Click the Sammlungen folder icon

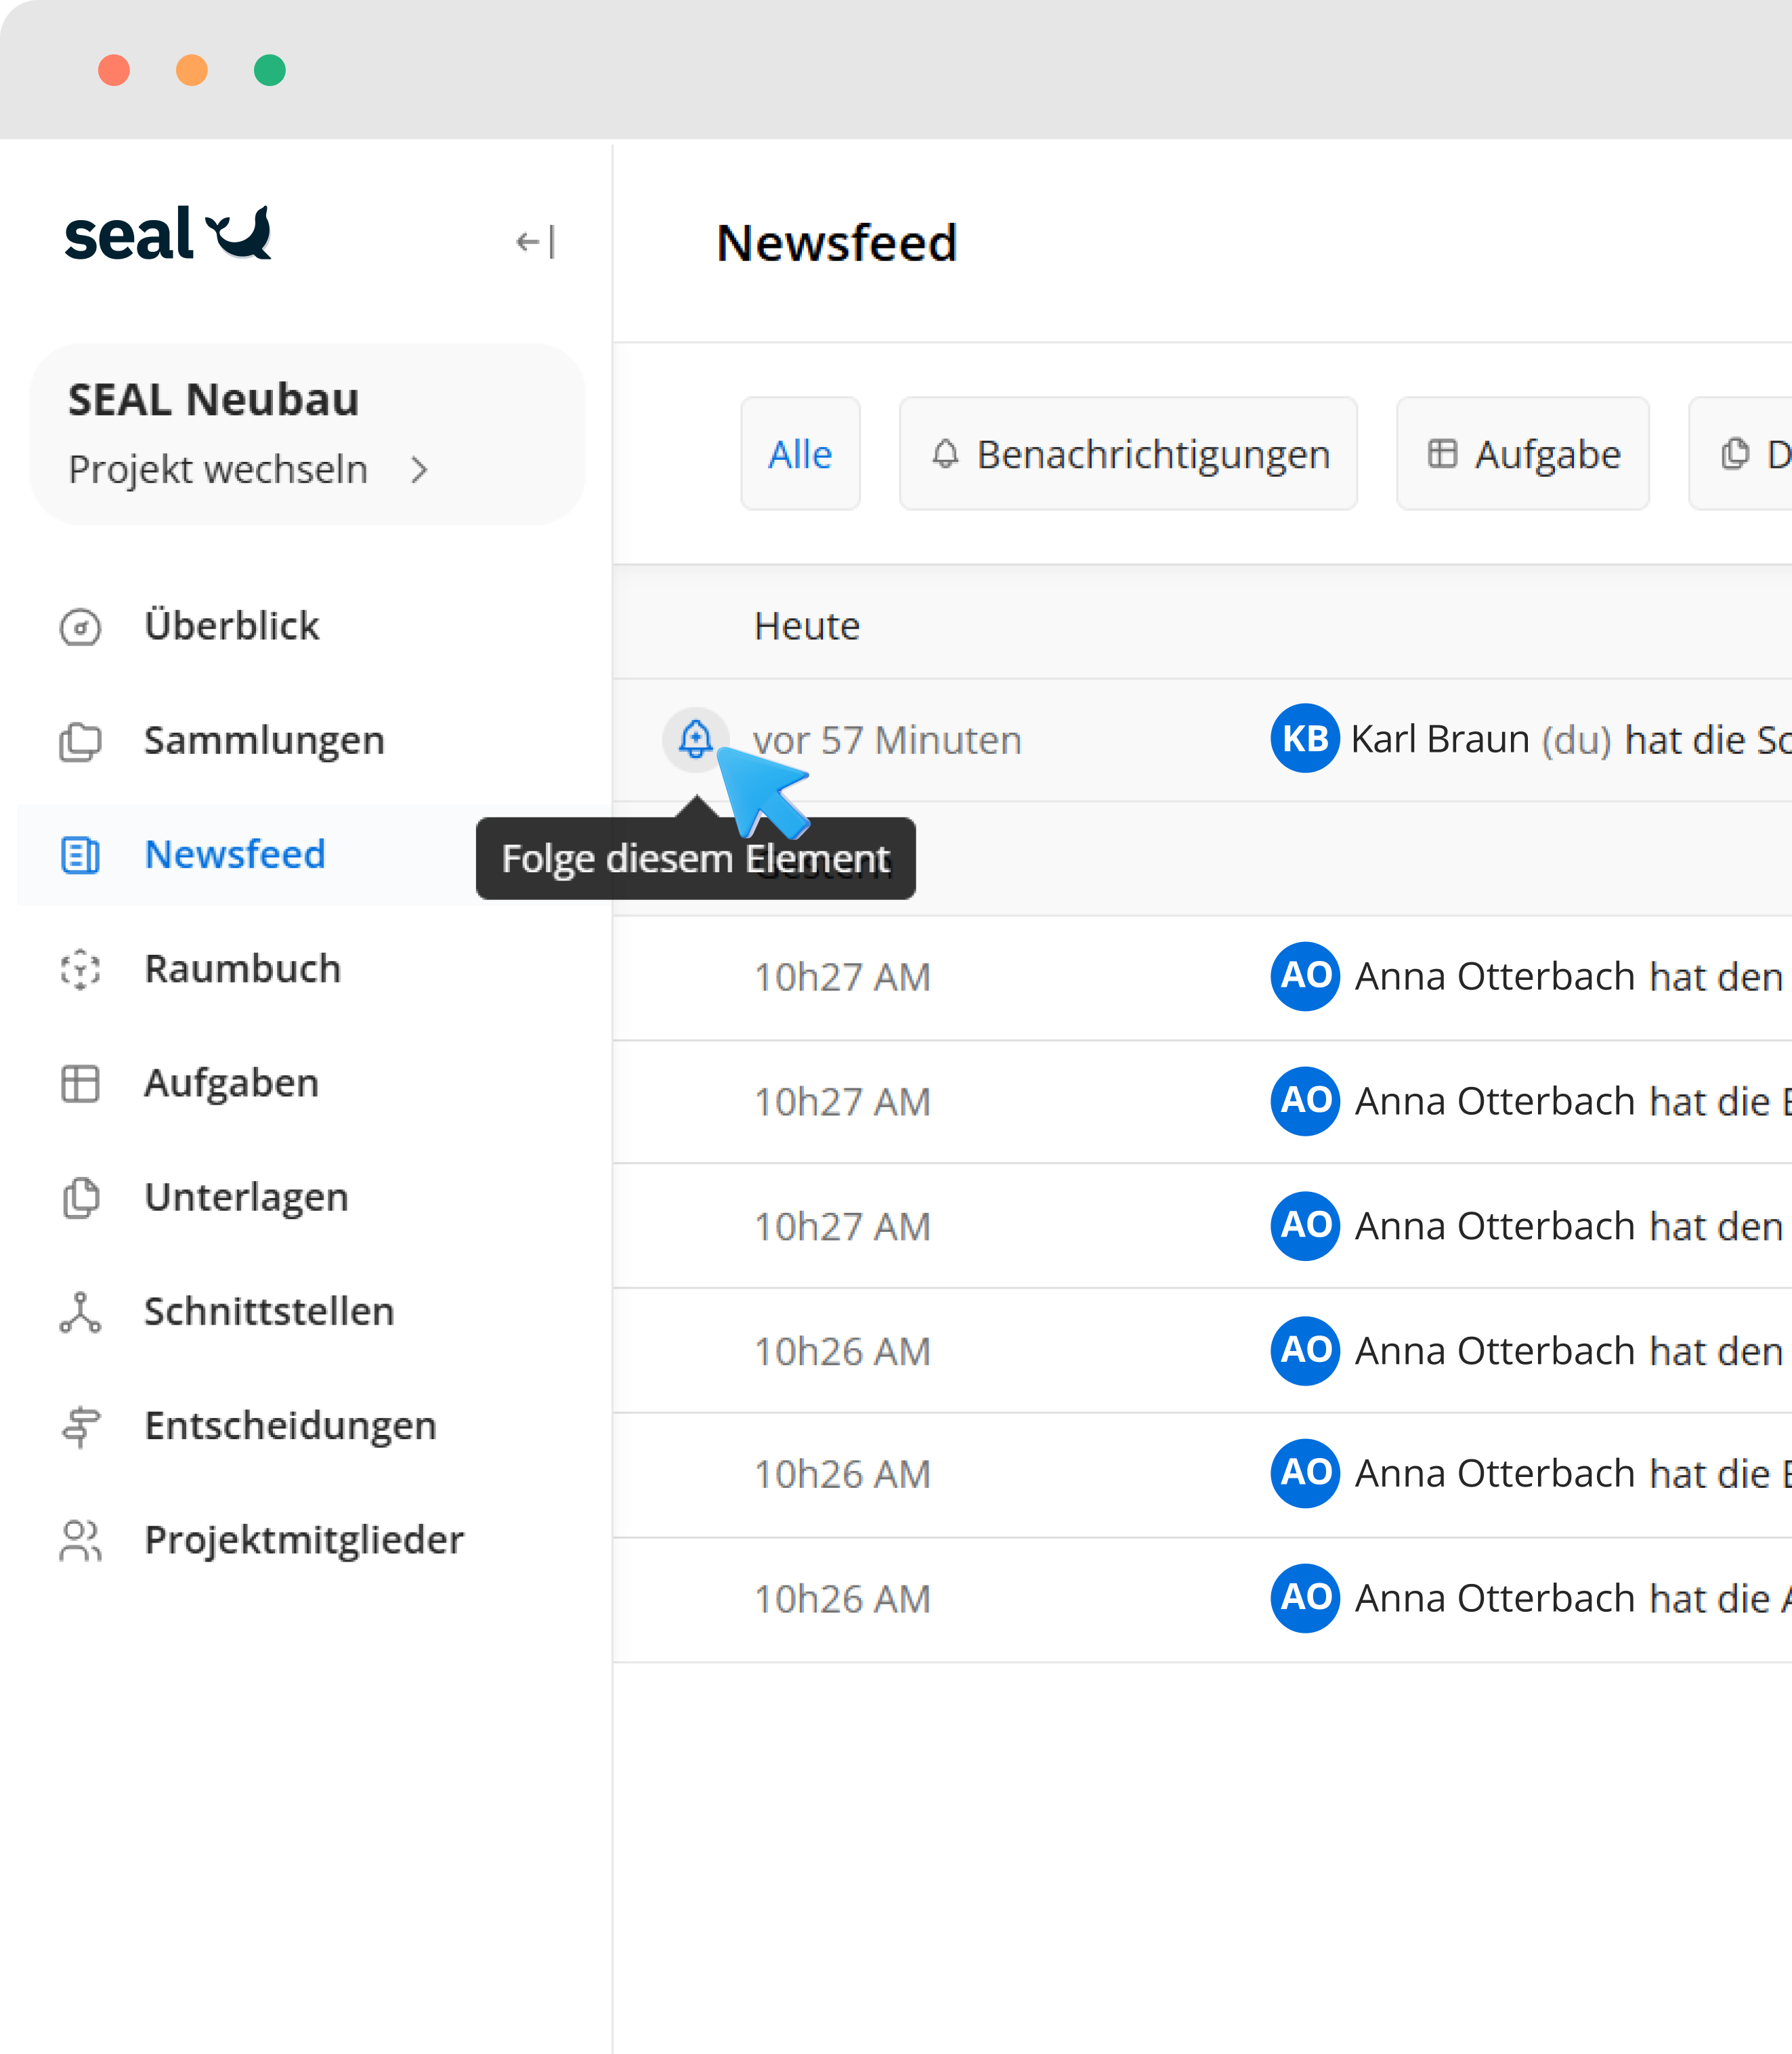80,741
